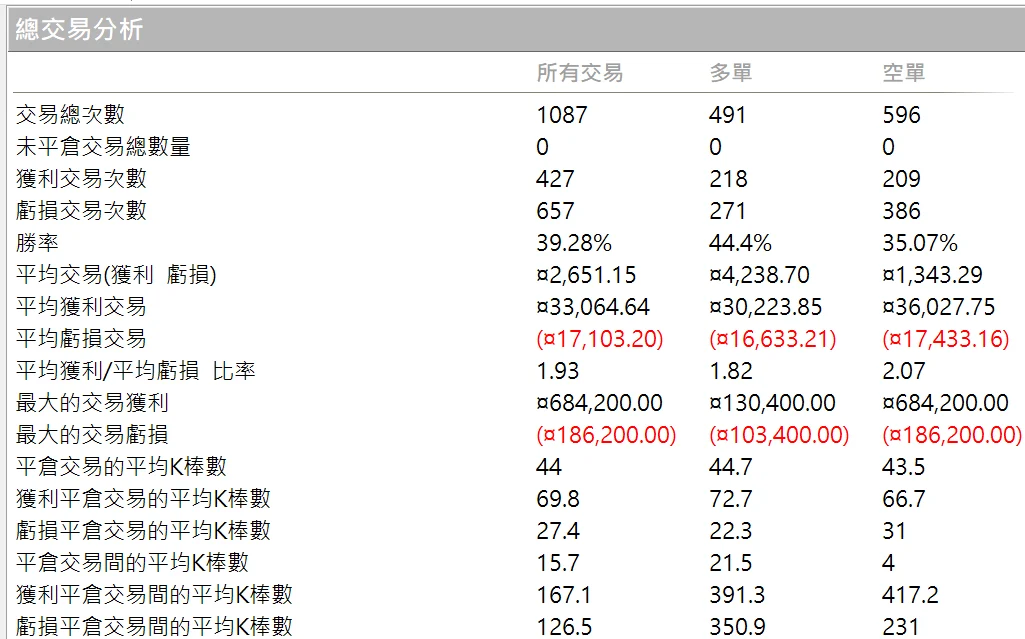Select short win rate 35.07%

[x=920, y=243]
